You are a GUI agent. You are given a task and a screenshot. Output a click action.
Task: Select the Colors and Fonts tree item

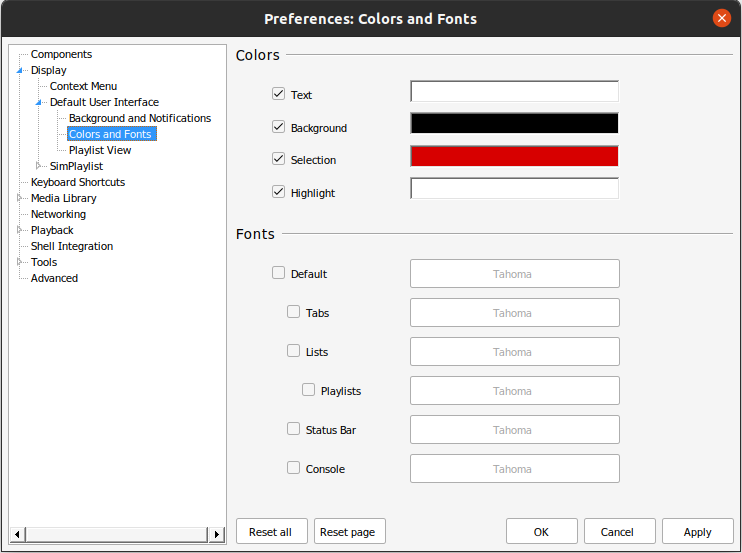pyautogui.click(x=111, y=134)
